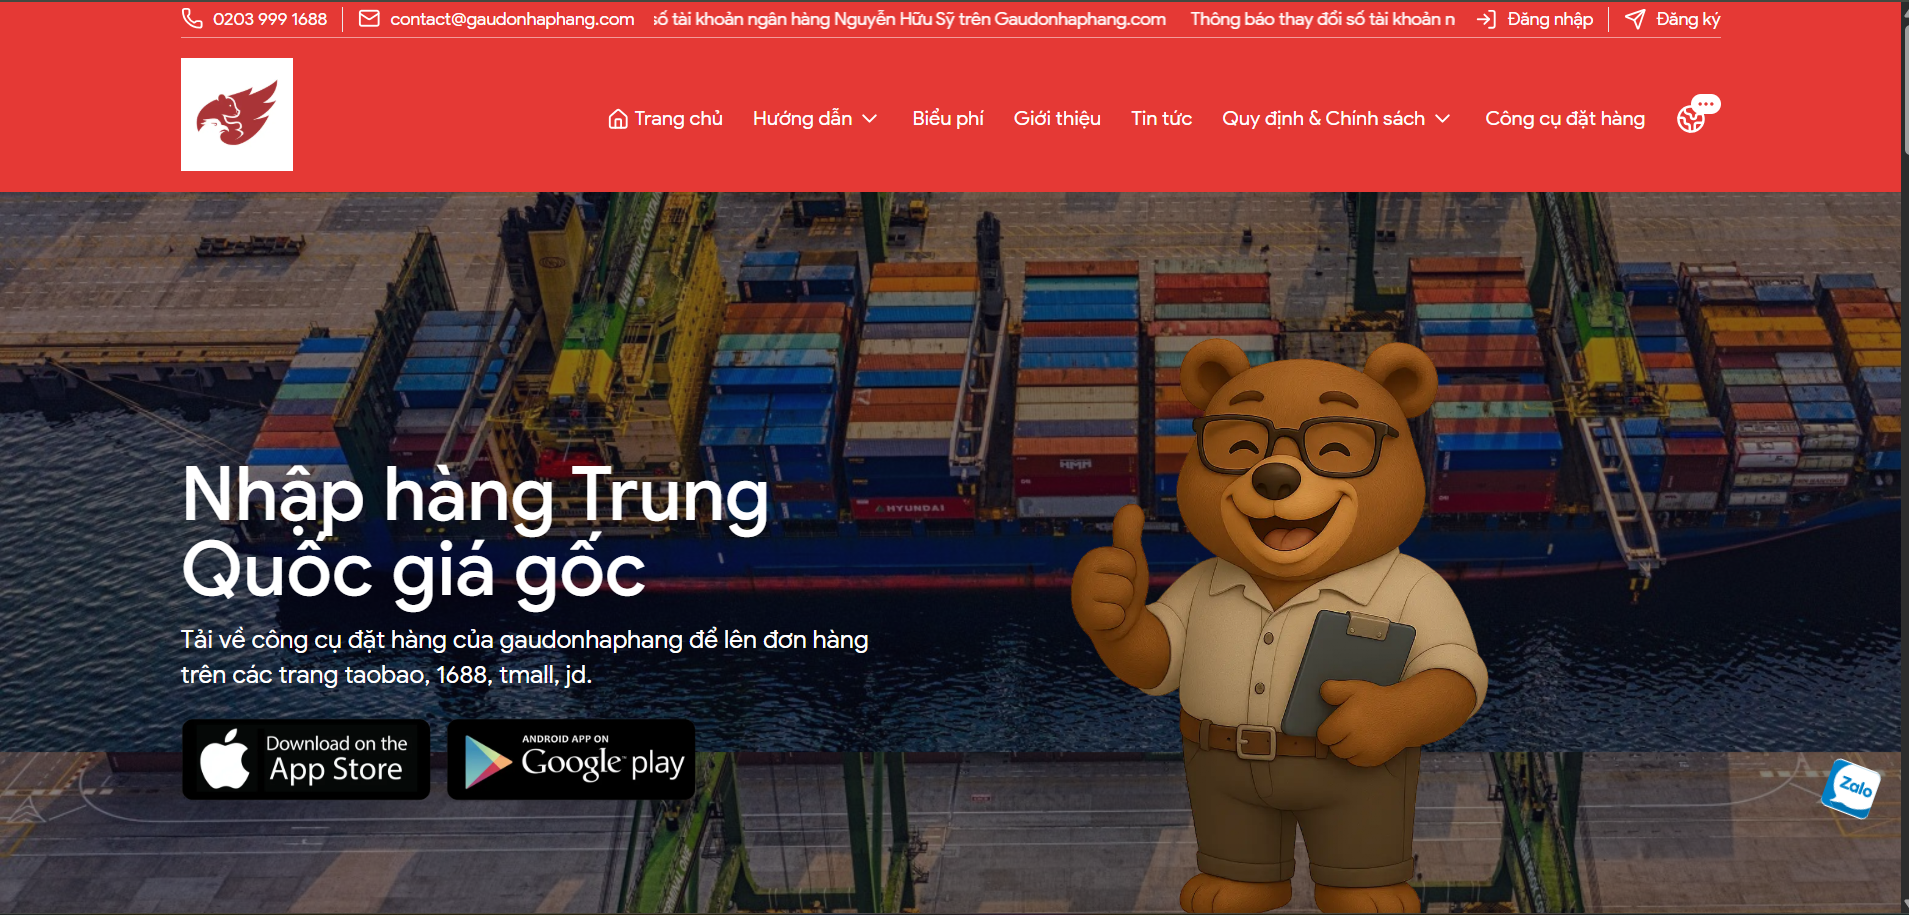The width and height of the screenshot is (1909, 915).
Task: Open Công cụ đặt hàng page
Action: pyautogui.click(x=1565, y=119)
